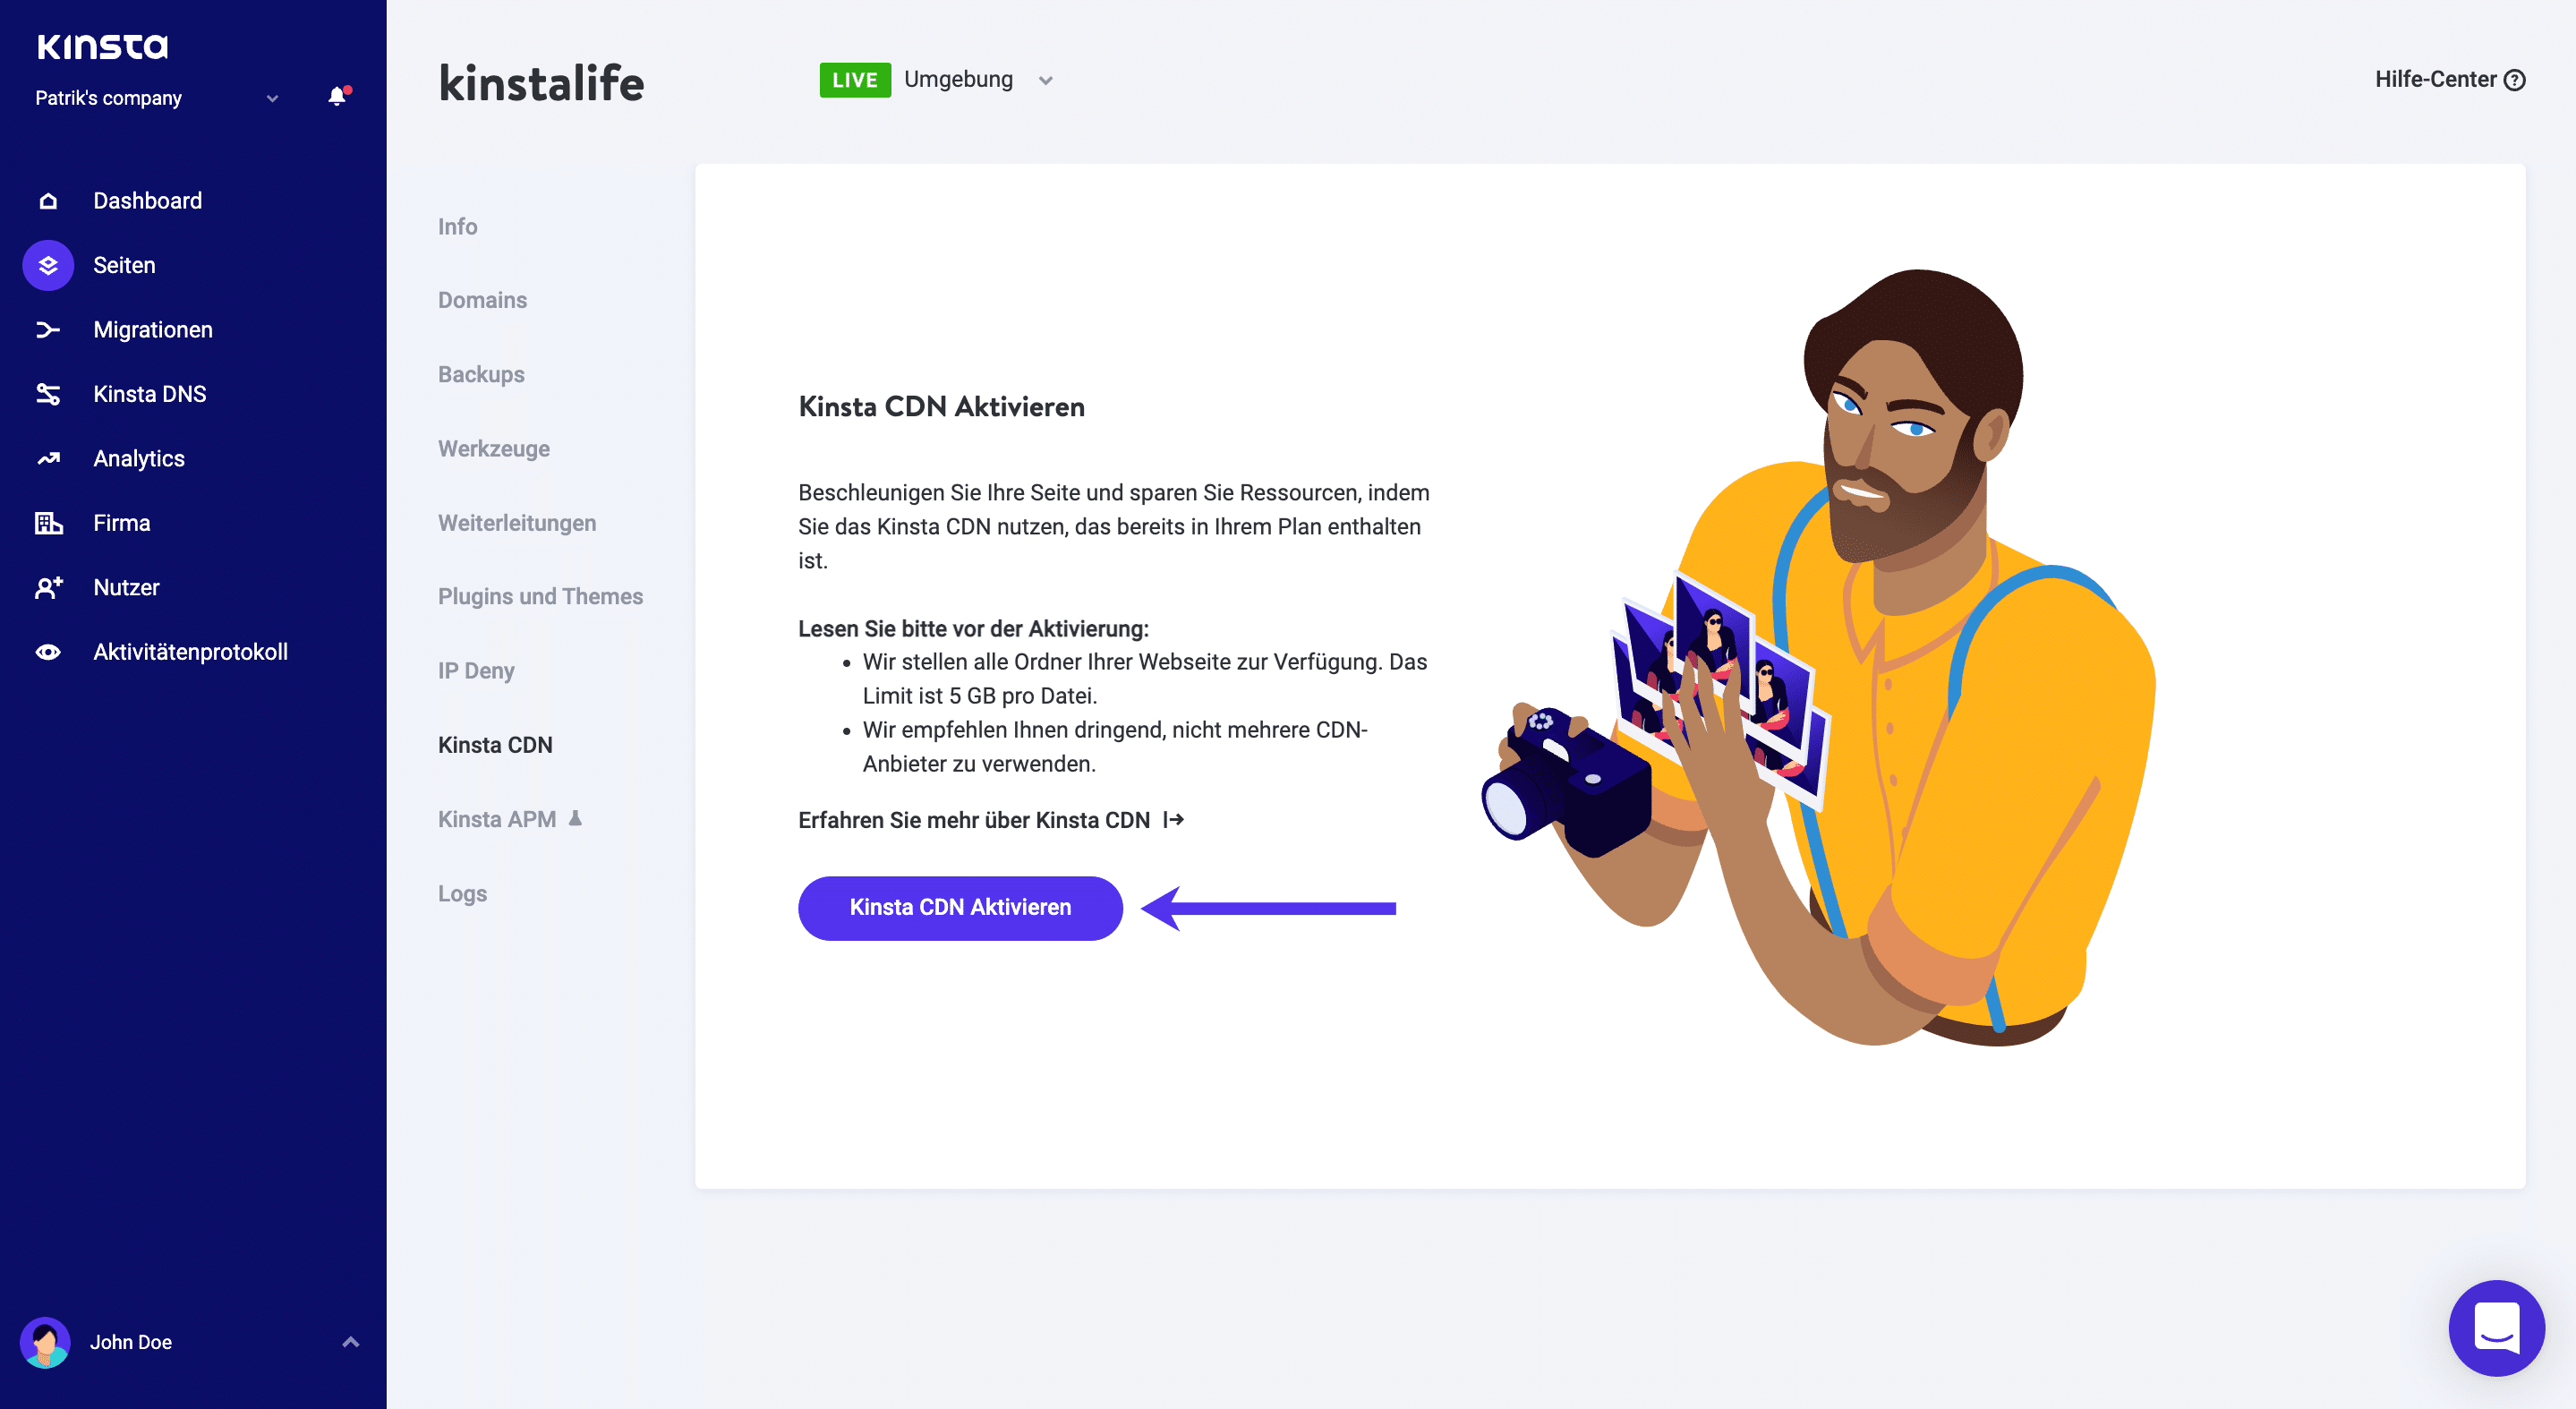This screenshot has width=2576, height=1409.
Task: Click the Firma icon in sidebar
Action: pos(47,522)
